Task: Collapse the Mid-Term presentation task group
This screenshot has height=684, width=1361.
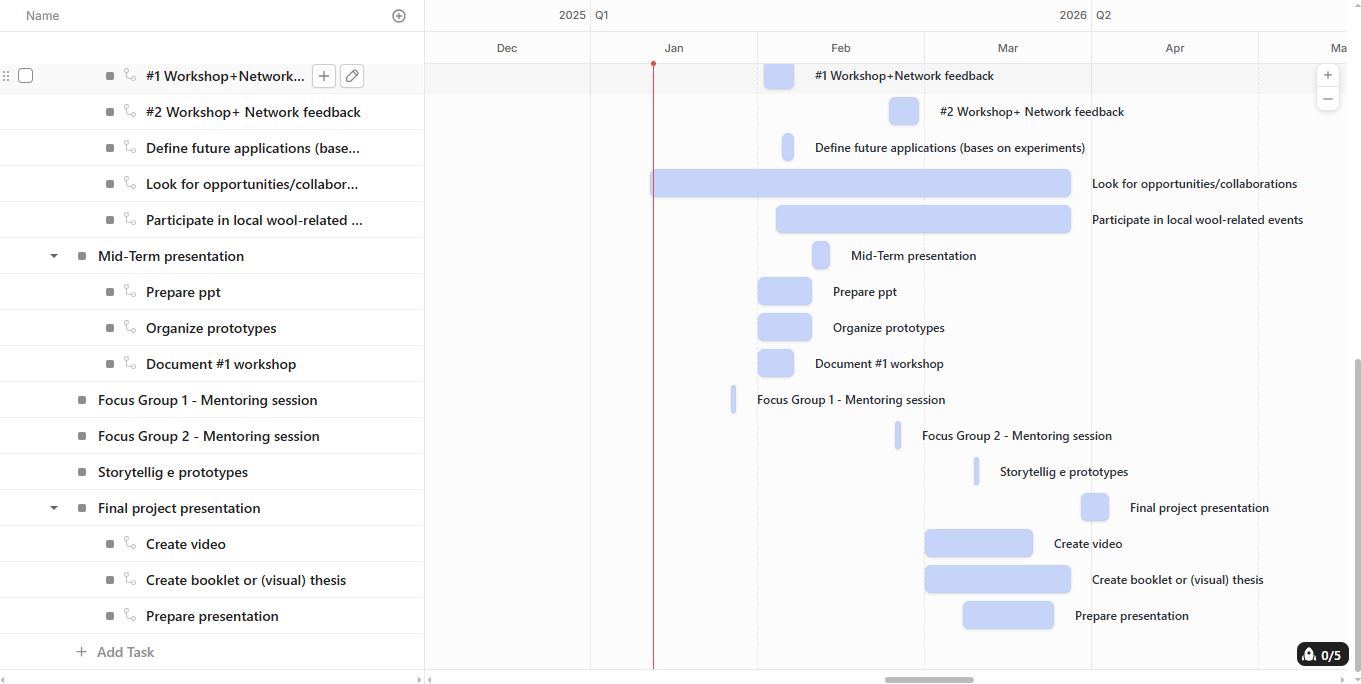Action: pos(54,256)
